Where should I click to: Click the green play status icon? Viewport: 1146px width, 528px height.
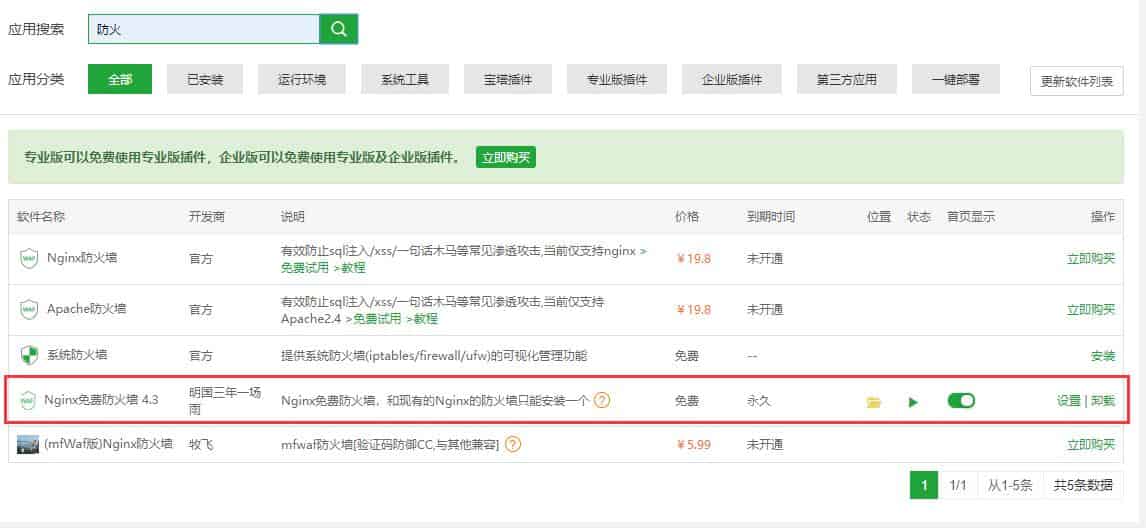[913, 402]
